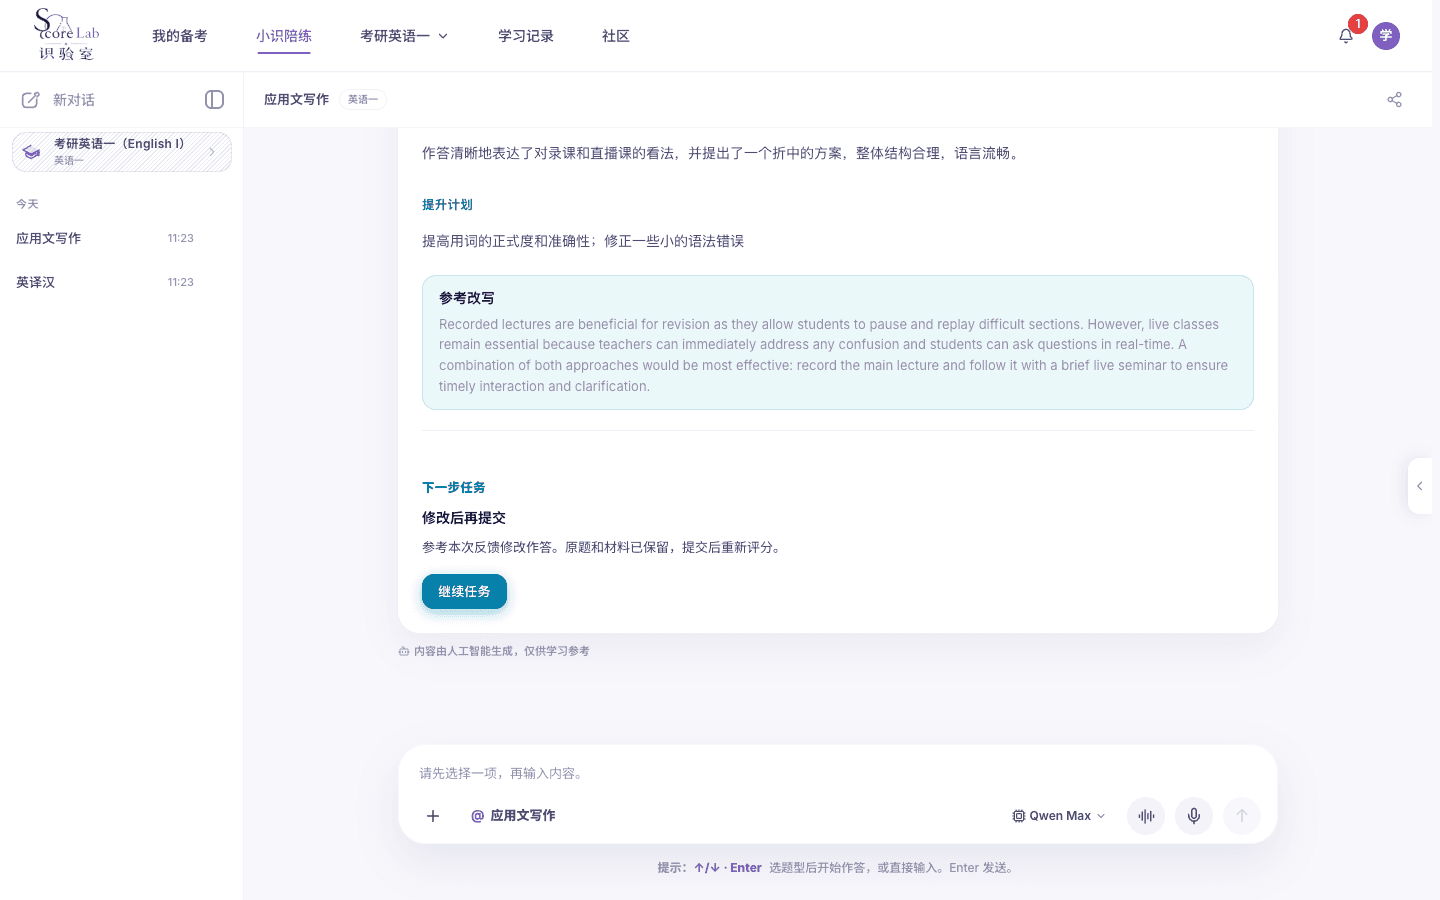Open the 社区 tab
Viewport: 1440px width, 900px height.
[616, 36]
